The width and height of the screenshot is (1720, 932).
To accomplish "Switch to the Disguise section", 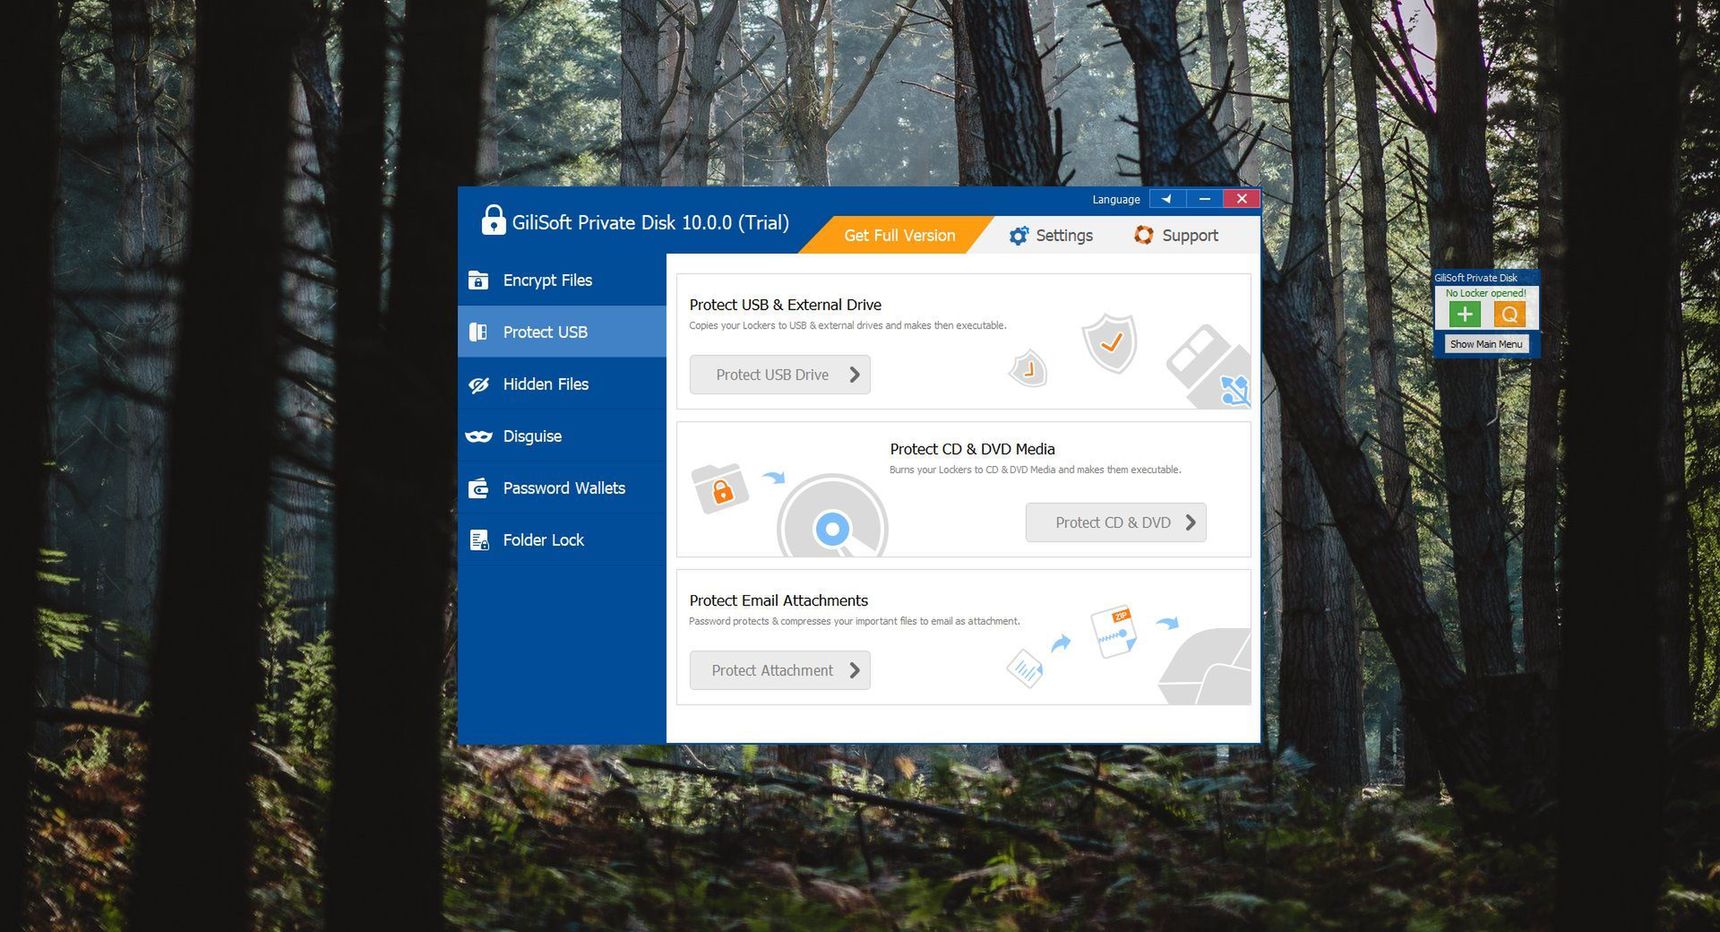I will click(562, 436).
